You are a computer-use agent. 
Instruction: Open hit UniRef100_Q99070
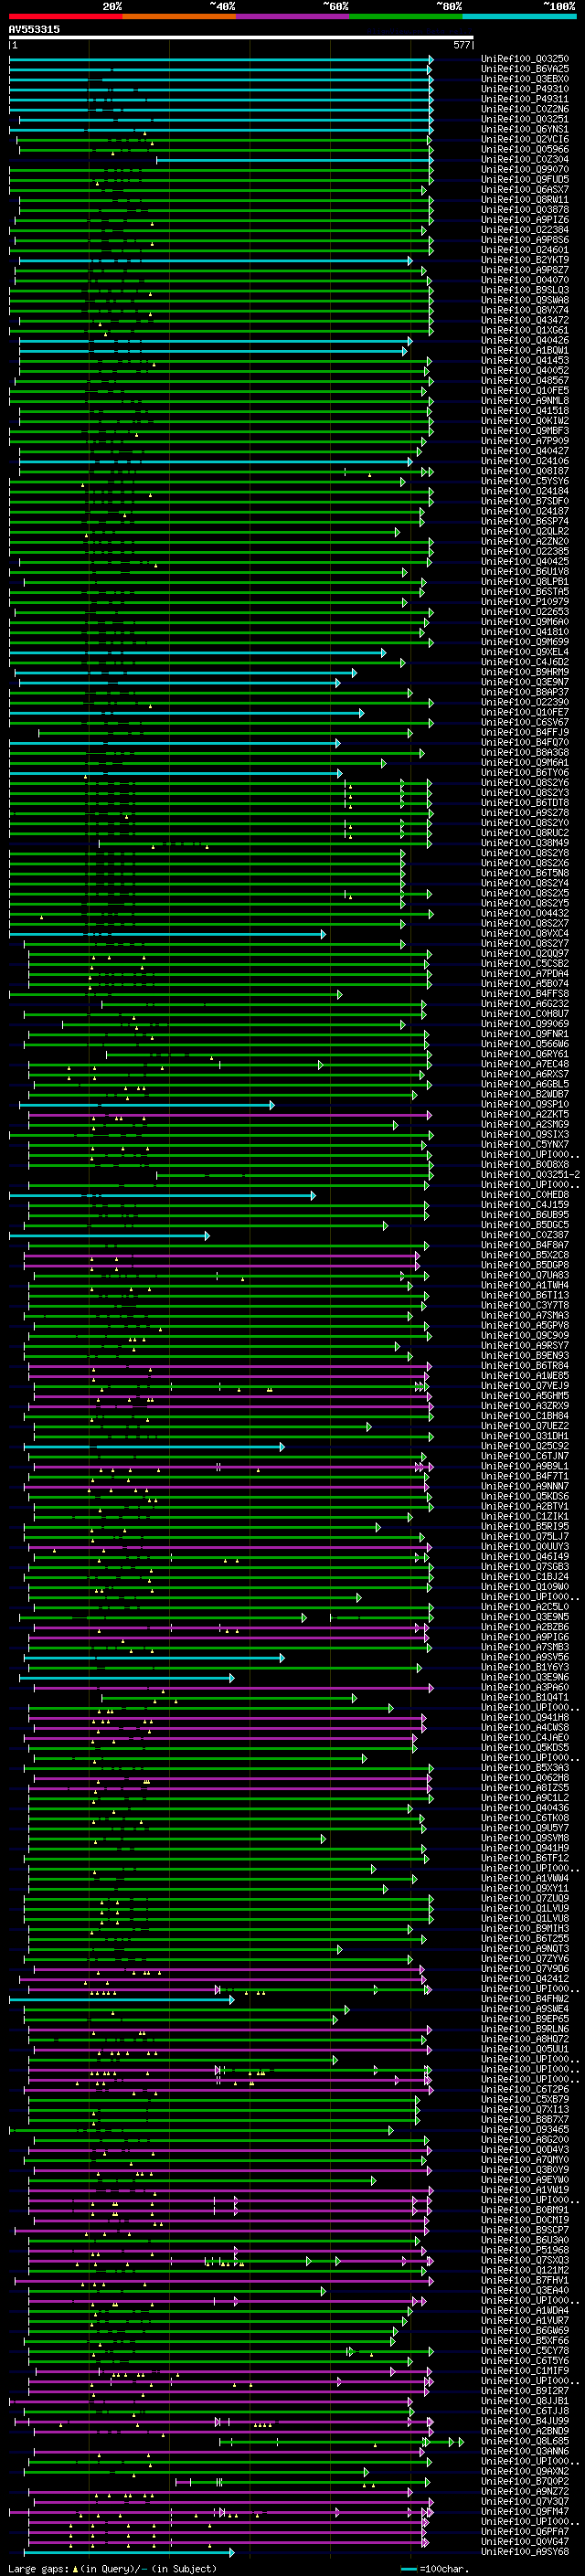point(525,169)
